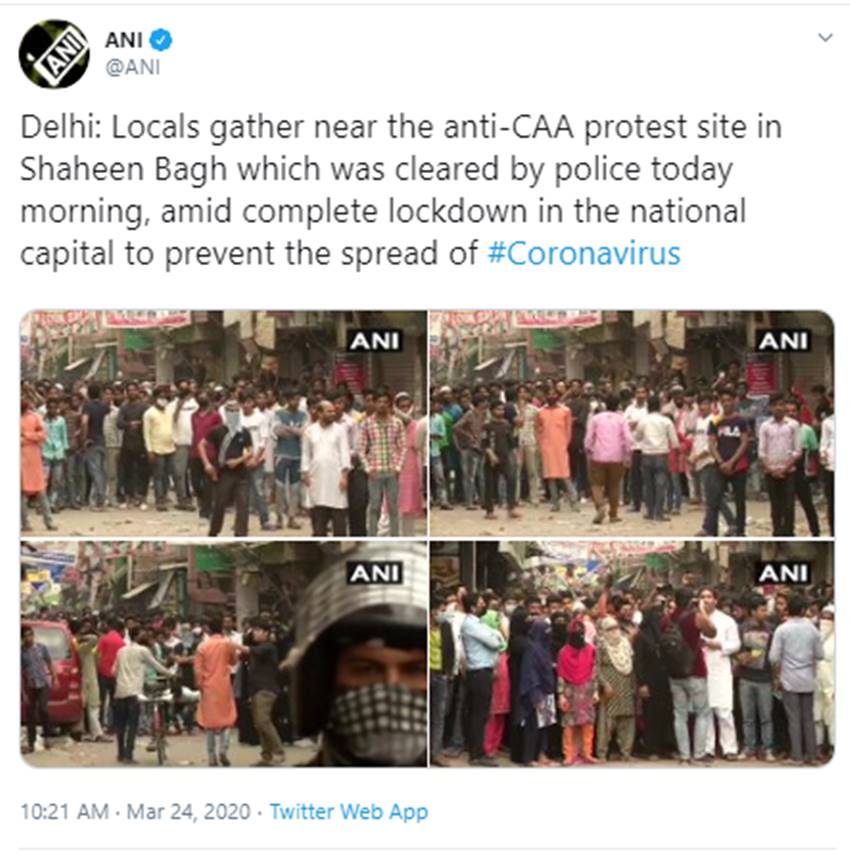Click the blue verified badge beside ANI

161,40
